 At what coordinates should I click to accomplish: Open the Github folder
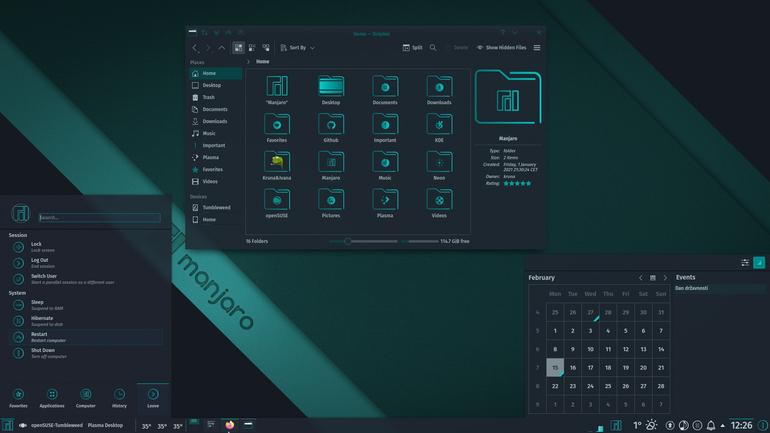[331, 128]
